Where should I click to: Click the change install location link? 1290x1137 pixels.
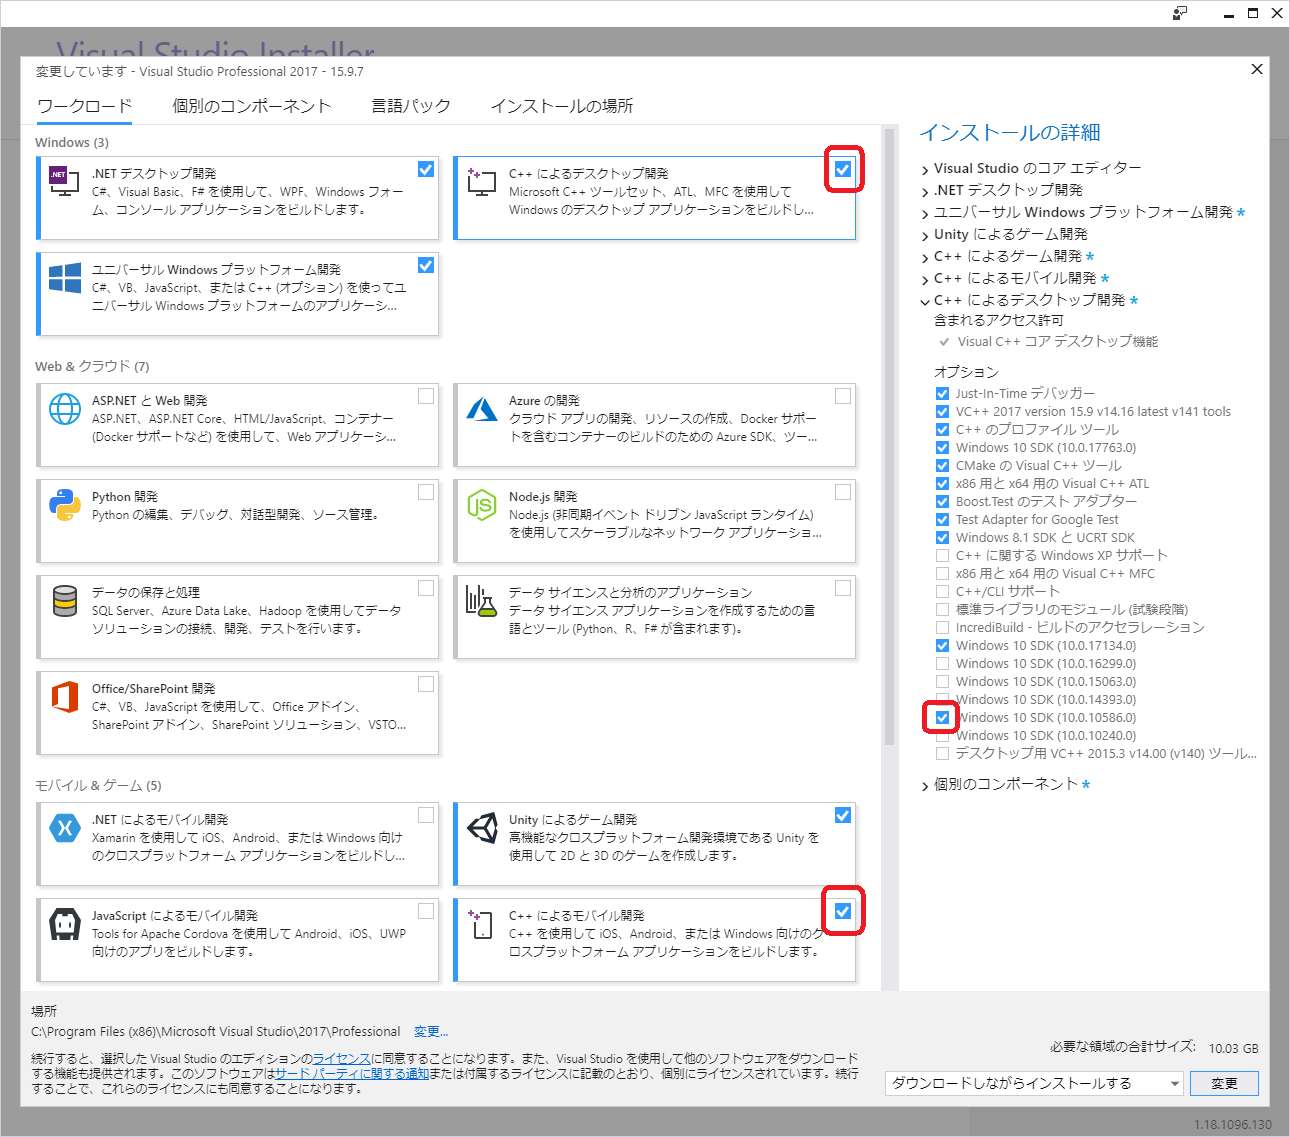click(431, 1031)
